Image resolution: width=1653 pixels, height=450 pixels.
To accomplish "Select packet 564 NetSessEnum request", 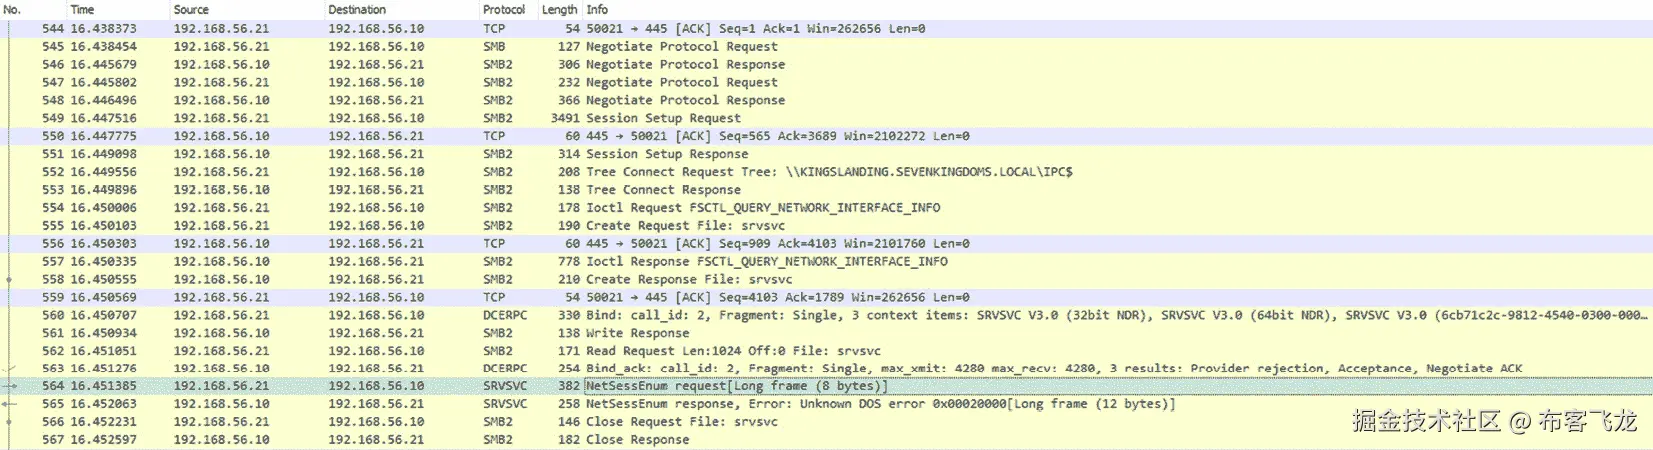I will (x=826, y=386).
